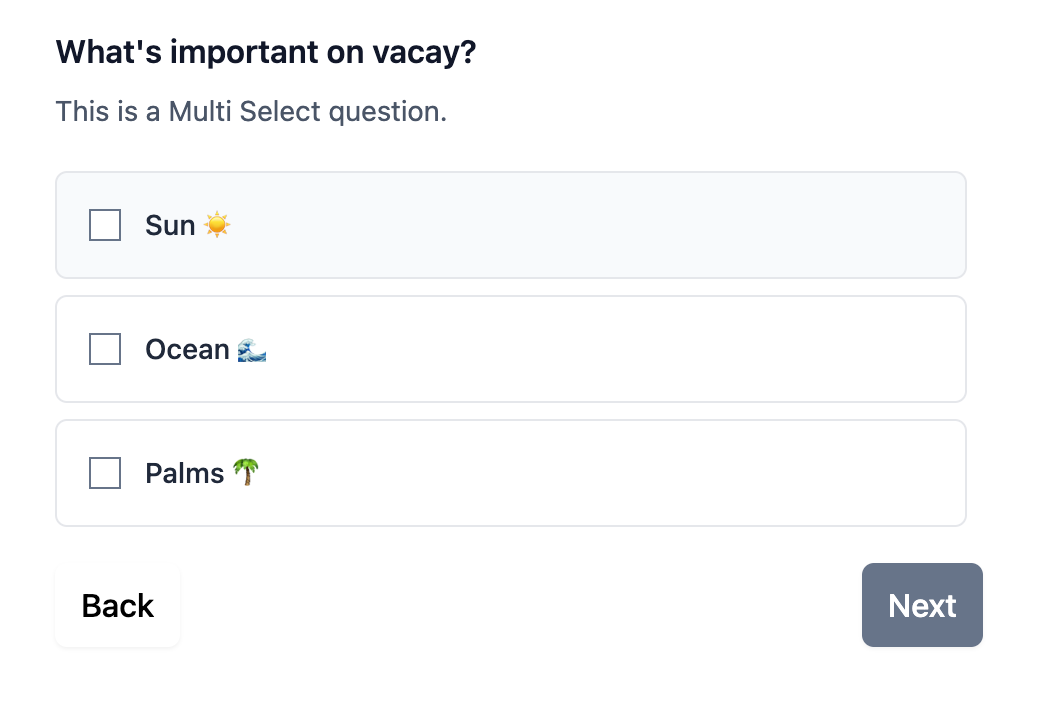Click the ocean wave emoji icon

click(252, 350)
